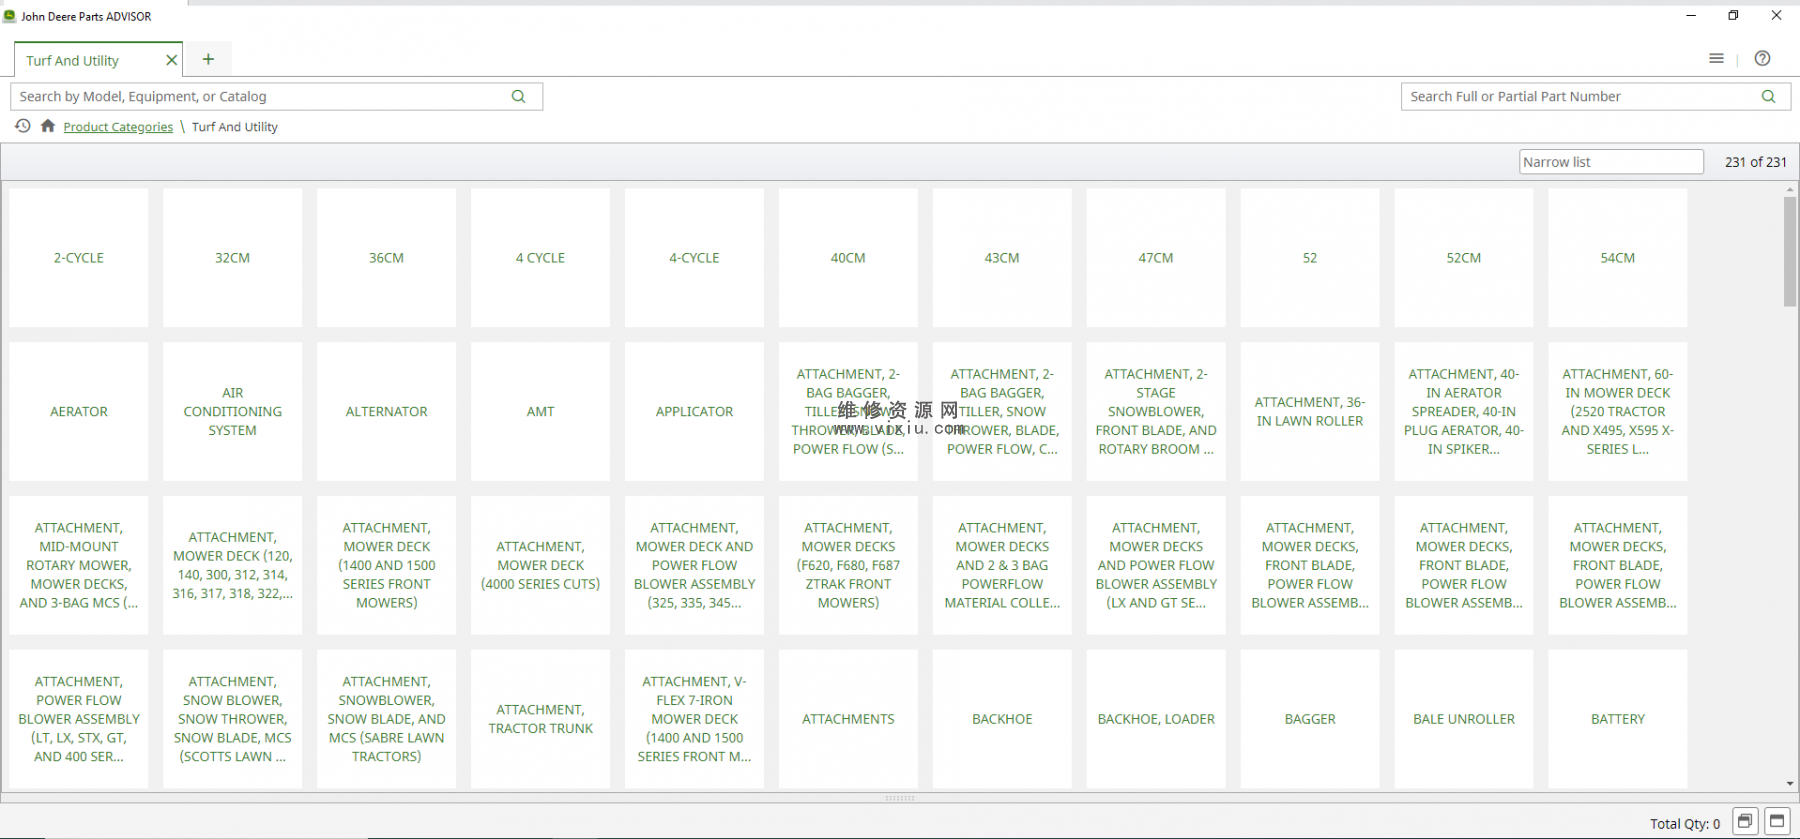Open the ALTERNATOR category
Screen dimensions: 1800x839
[x=387, y=412]
